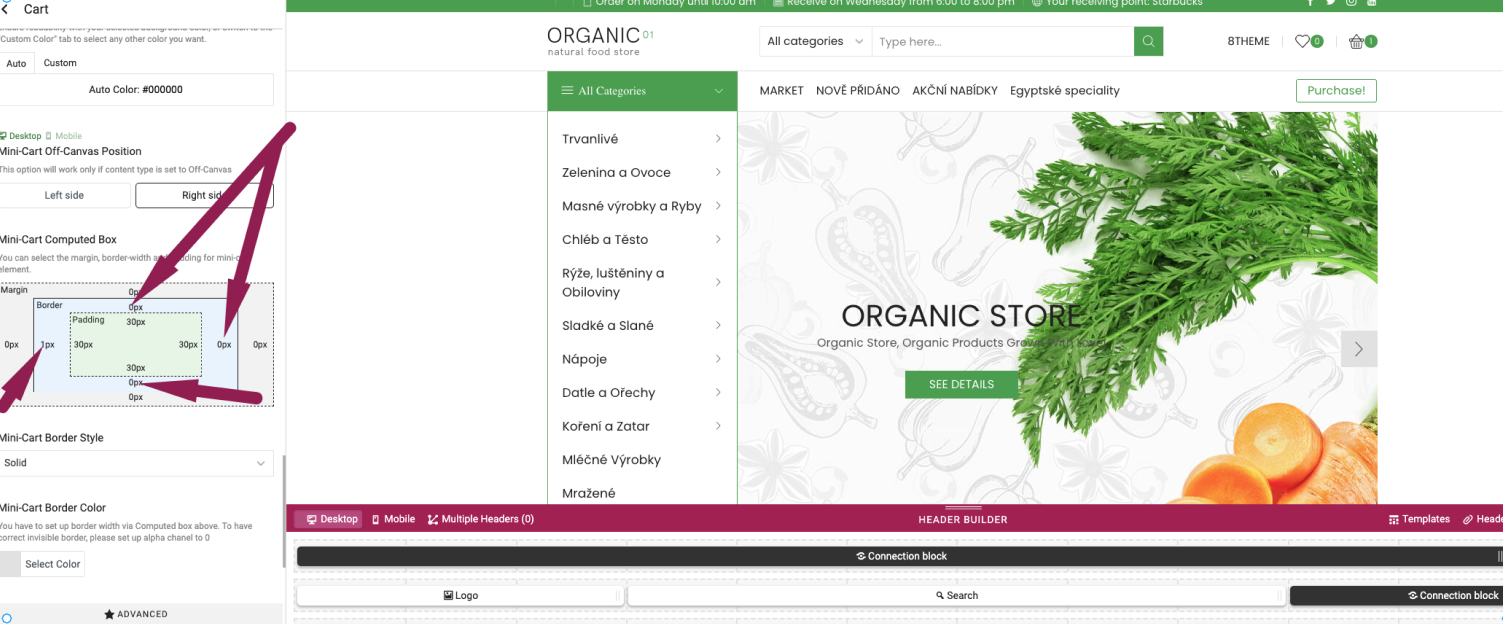The image size is (1503, 624).
Task: Open MARKET menu item
Action: 781,91
